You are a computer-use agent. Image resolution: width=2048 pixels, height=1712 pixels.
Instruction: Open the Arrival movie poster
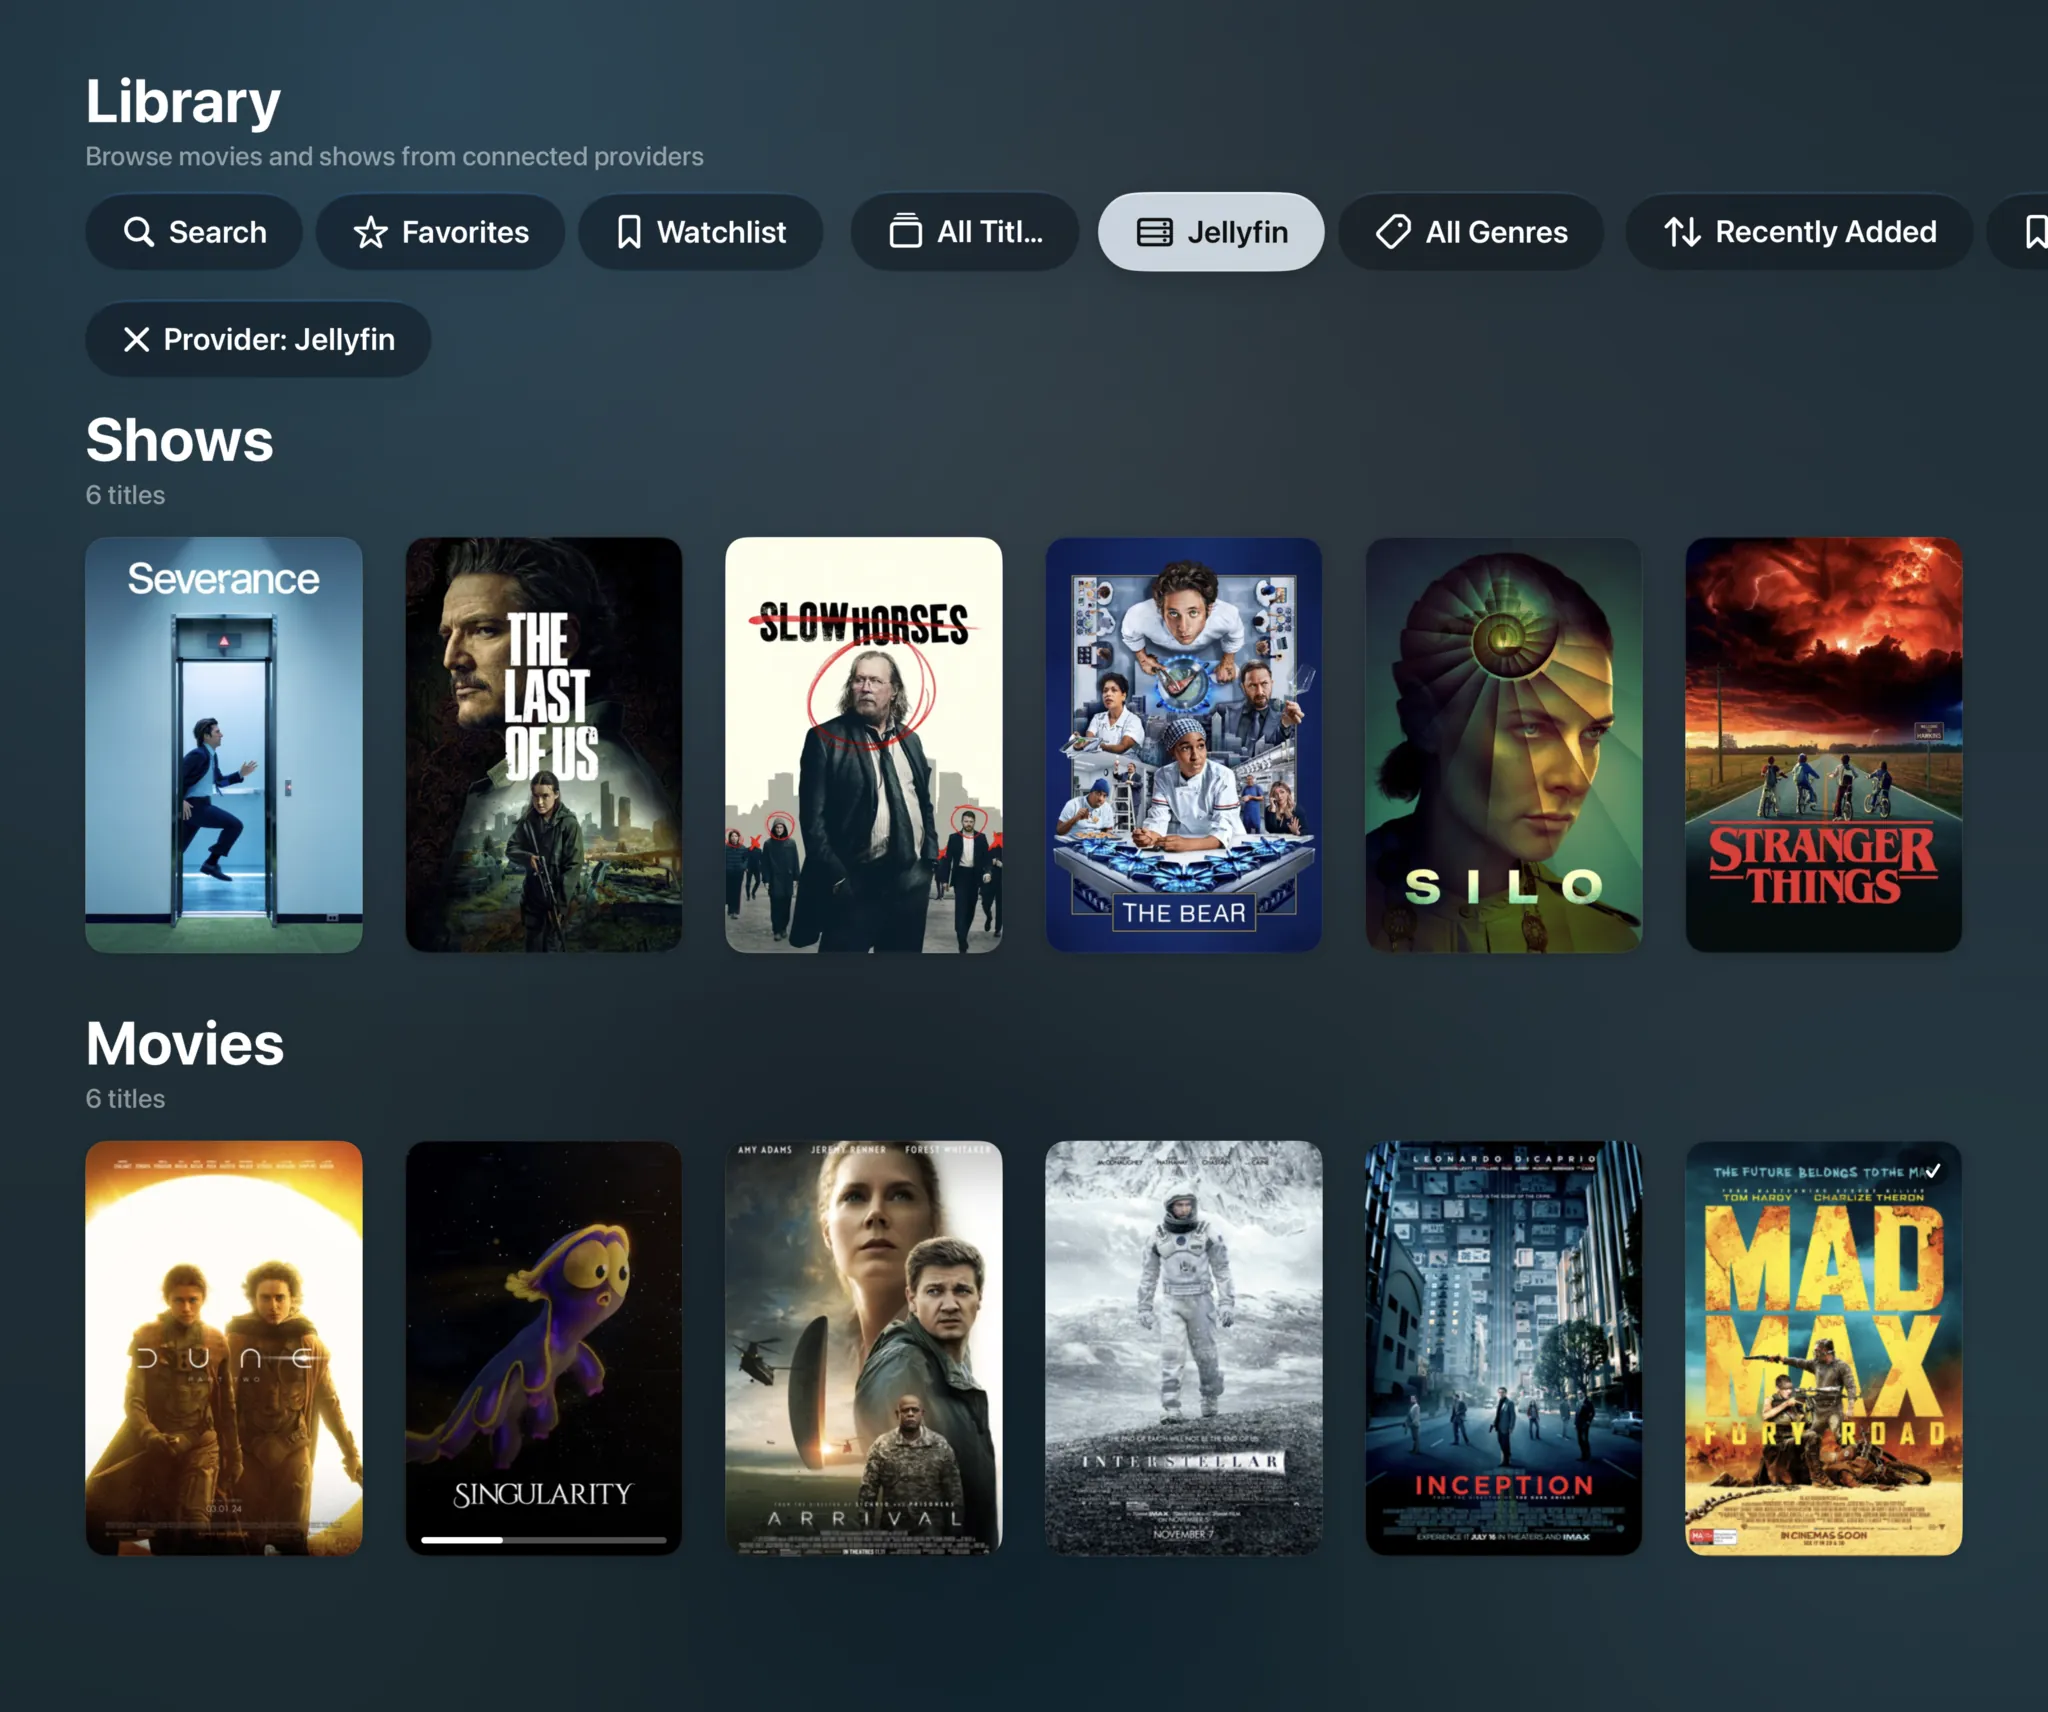pos(864,1348)
